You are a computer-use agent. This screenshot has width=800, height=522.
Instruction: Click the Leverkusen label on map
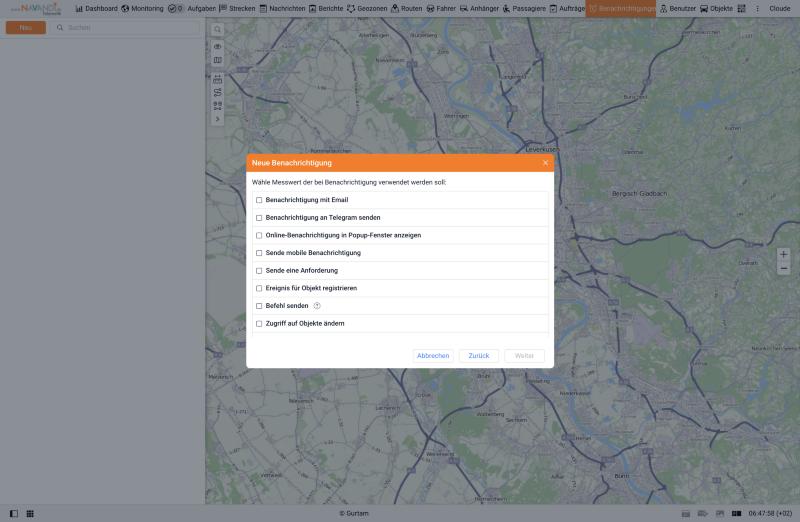[542, 150]
